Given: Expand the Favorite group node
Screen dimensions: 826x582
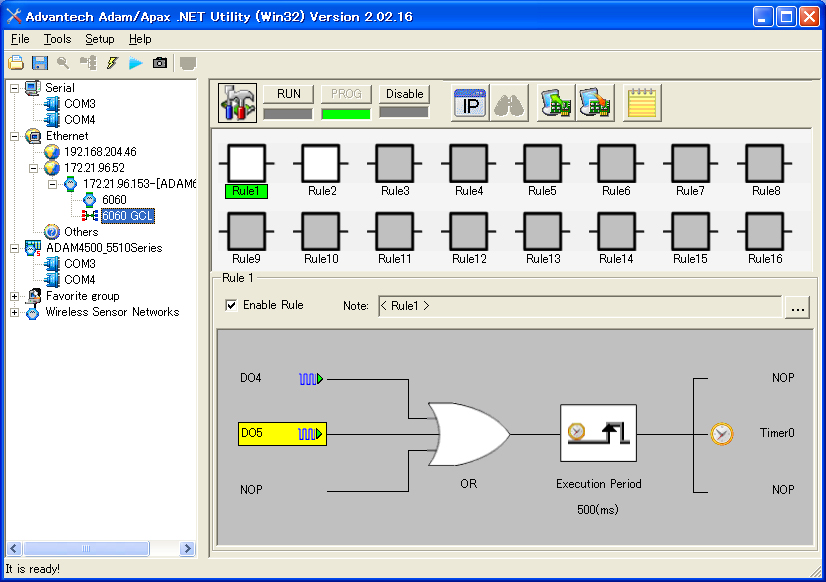Looking at the screenshot, I should 15,297.
